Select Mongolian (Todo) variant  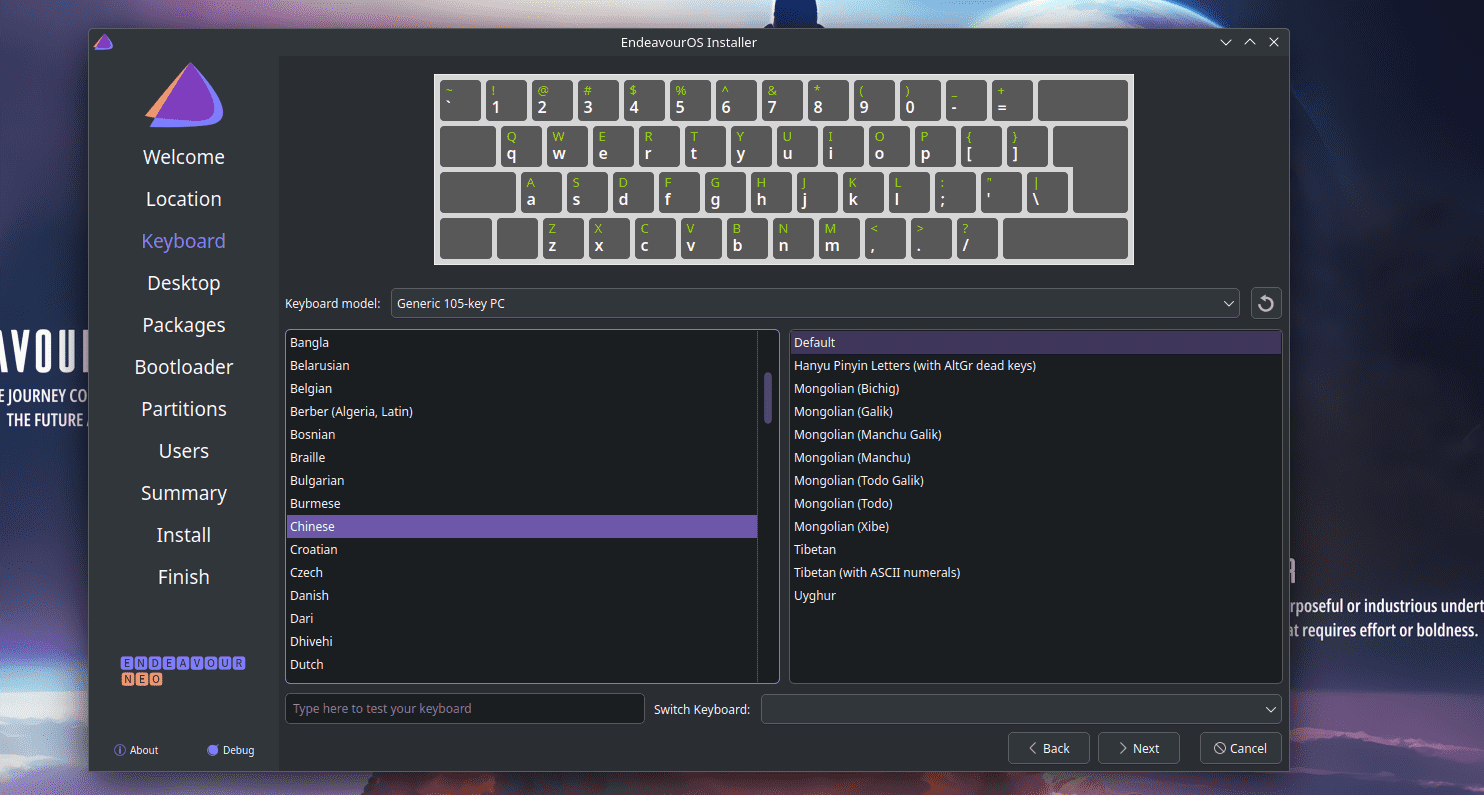point(1036,504)
